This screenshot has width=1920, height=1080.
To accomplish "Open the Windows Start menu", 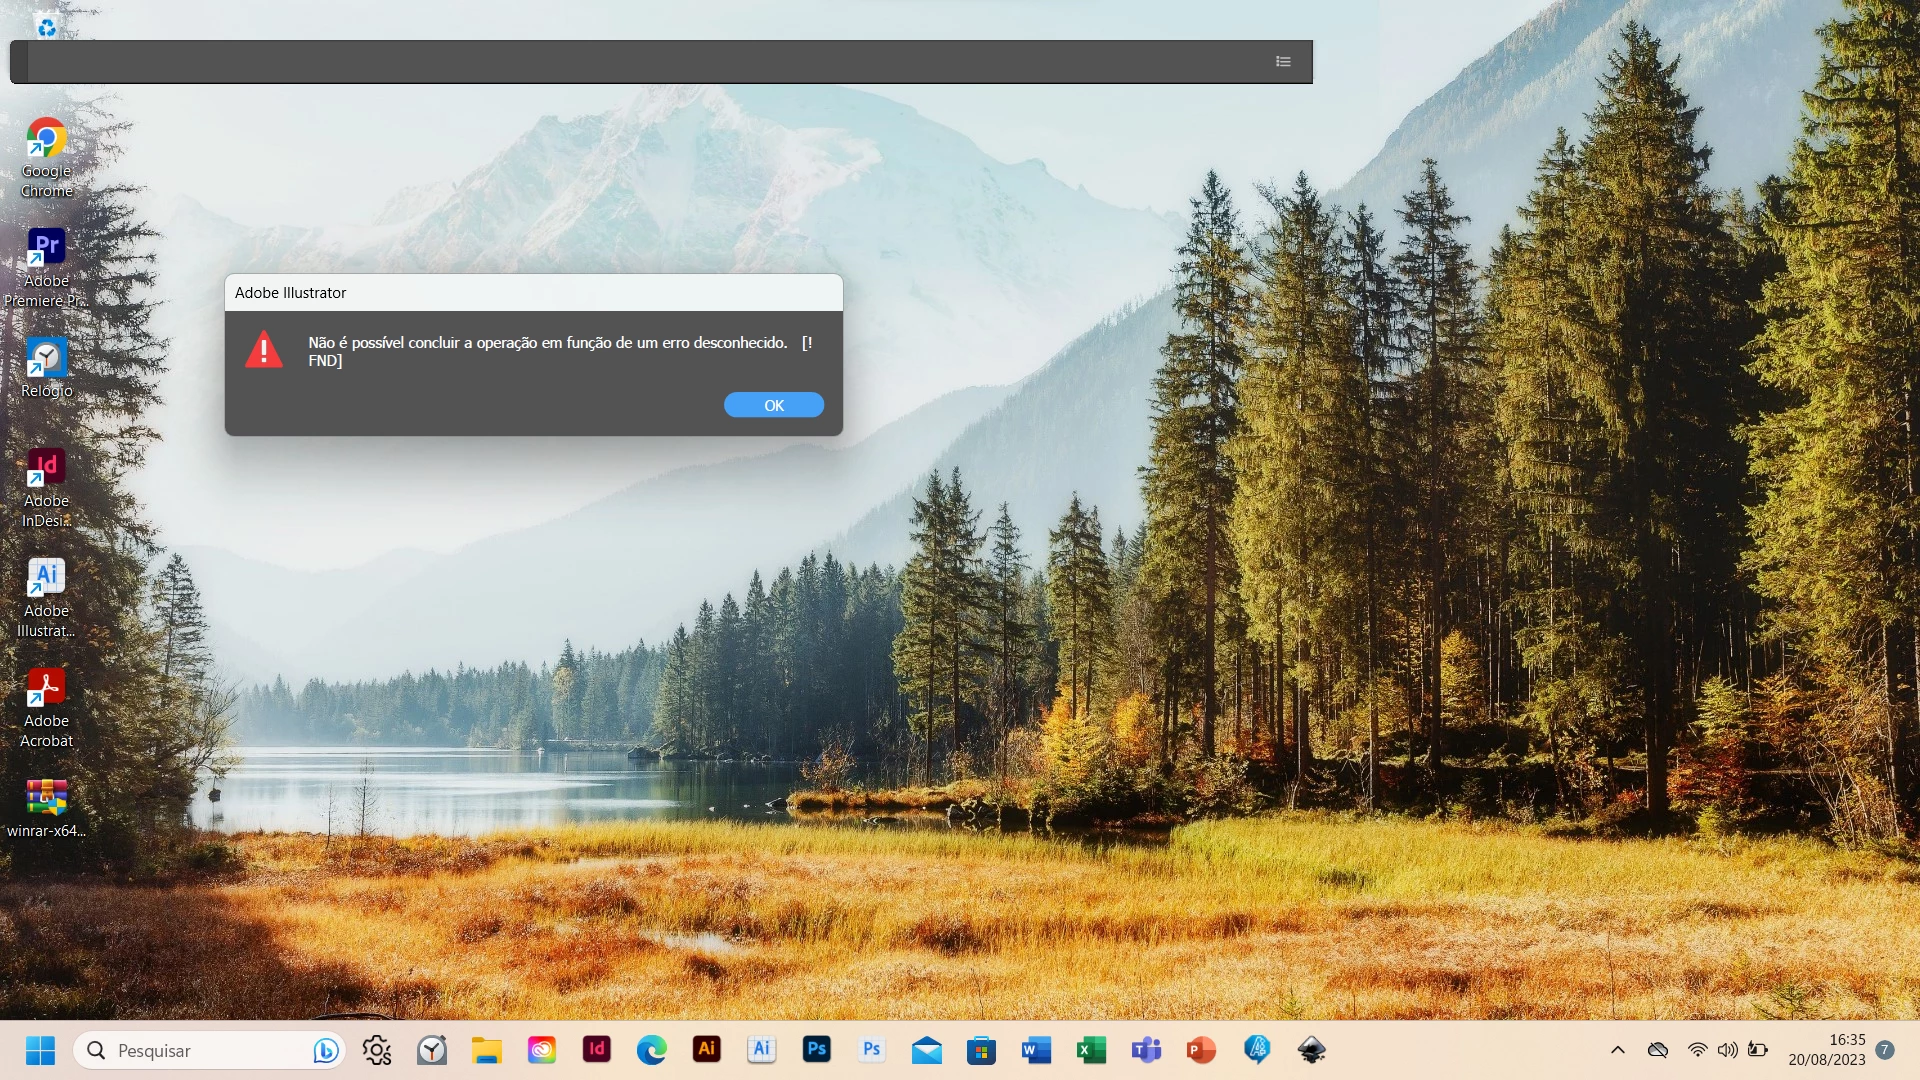I will [40, 1050].
